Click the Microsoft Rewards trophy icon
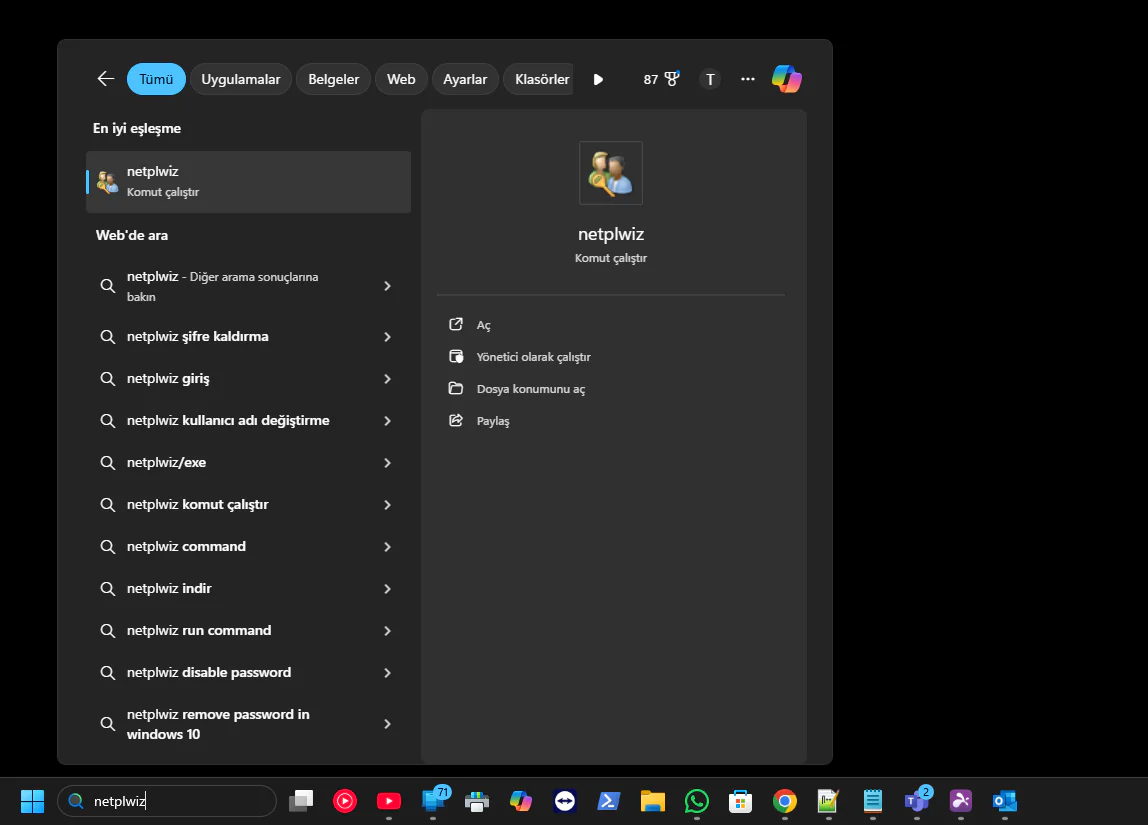The image size is (1148, 825). [670, 78]
